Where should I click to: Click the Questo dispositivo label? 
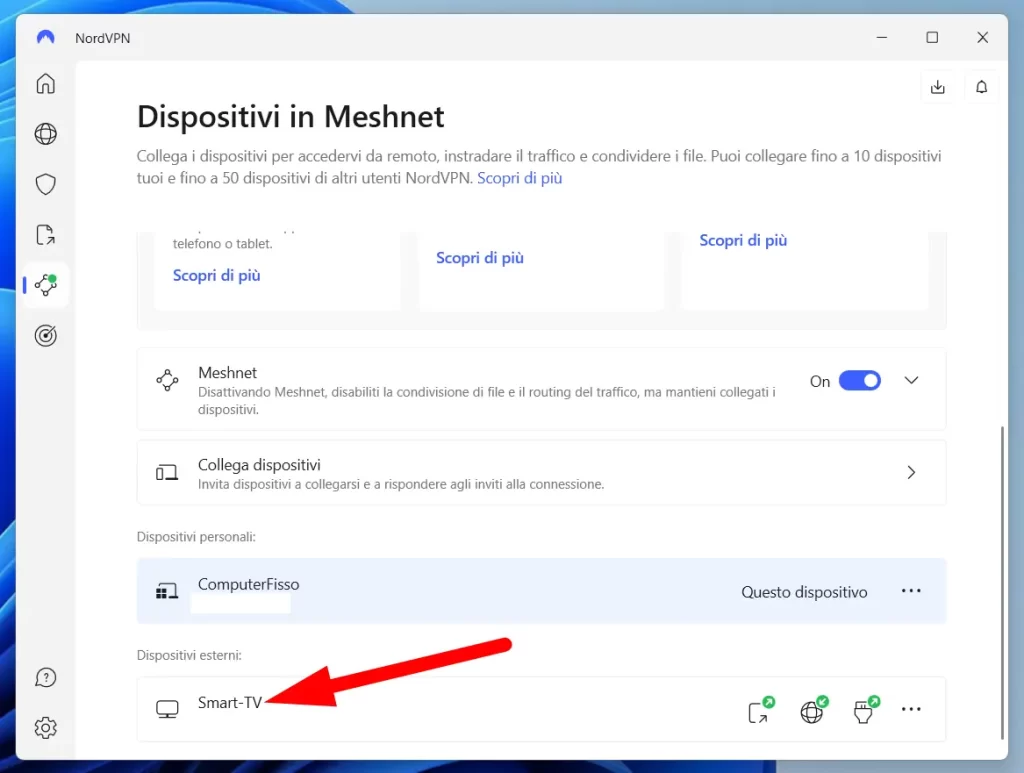point(805,592)
